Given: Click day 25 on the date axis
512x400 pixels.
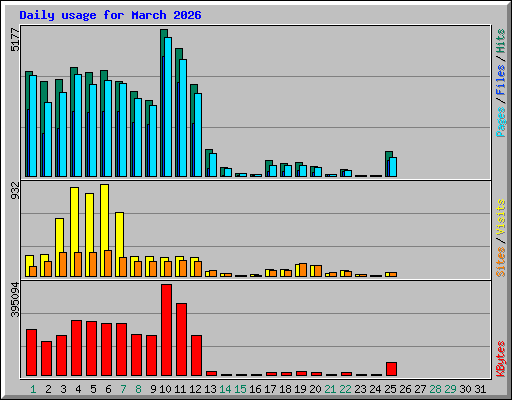Looking at the screenshot, I should pyautogui.click(x=390, y=389).
